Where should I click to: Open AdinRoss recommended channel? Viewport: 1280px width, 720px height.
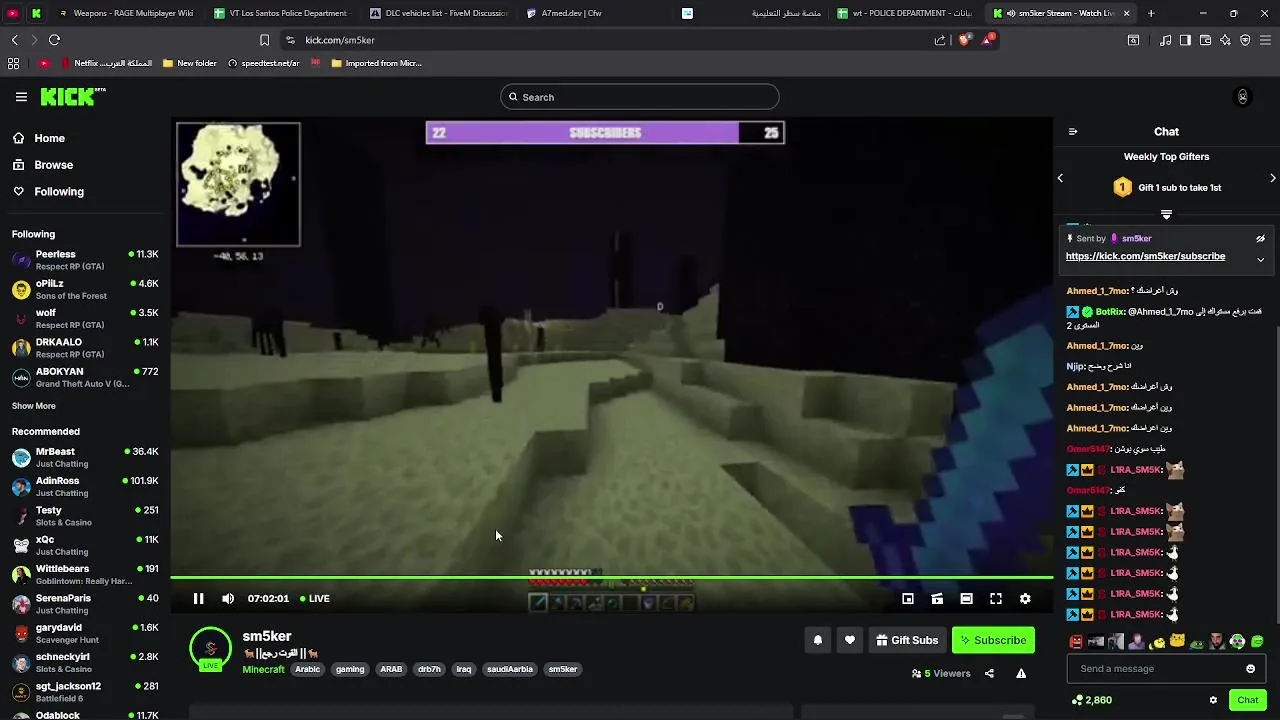pos(85,486)
